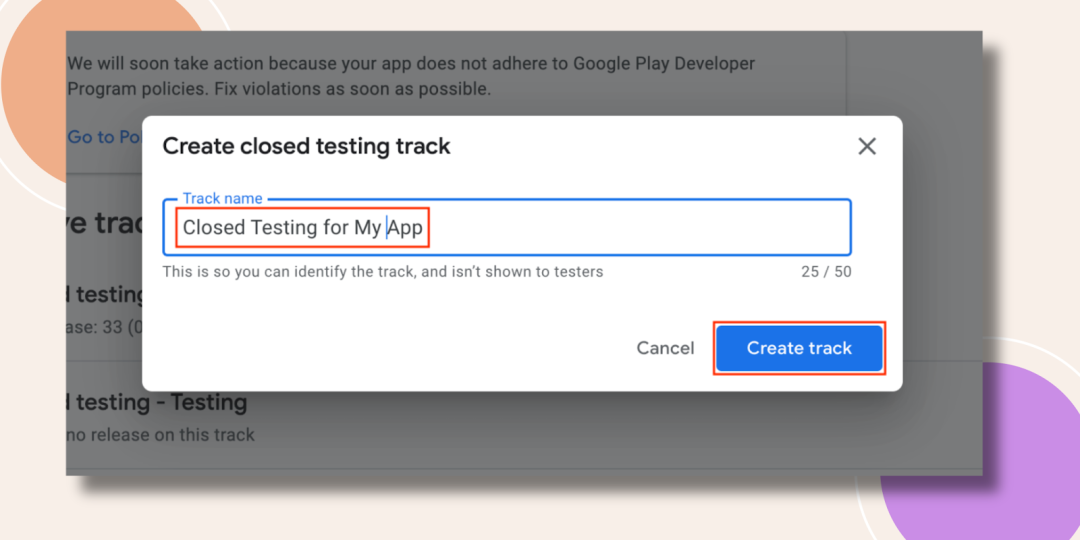Focus the Track name input field

[x=507, y=227]
